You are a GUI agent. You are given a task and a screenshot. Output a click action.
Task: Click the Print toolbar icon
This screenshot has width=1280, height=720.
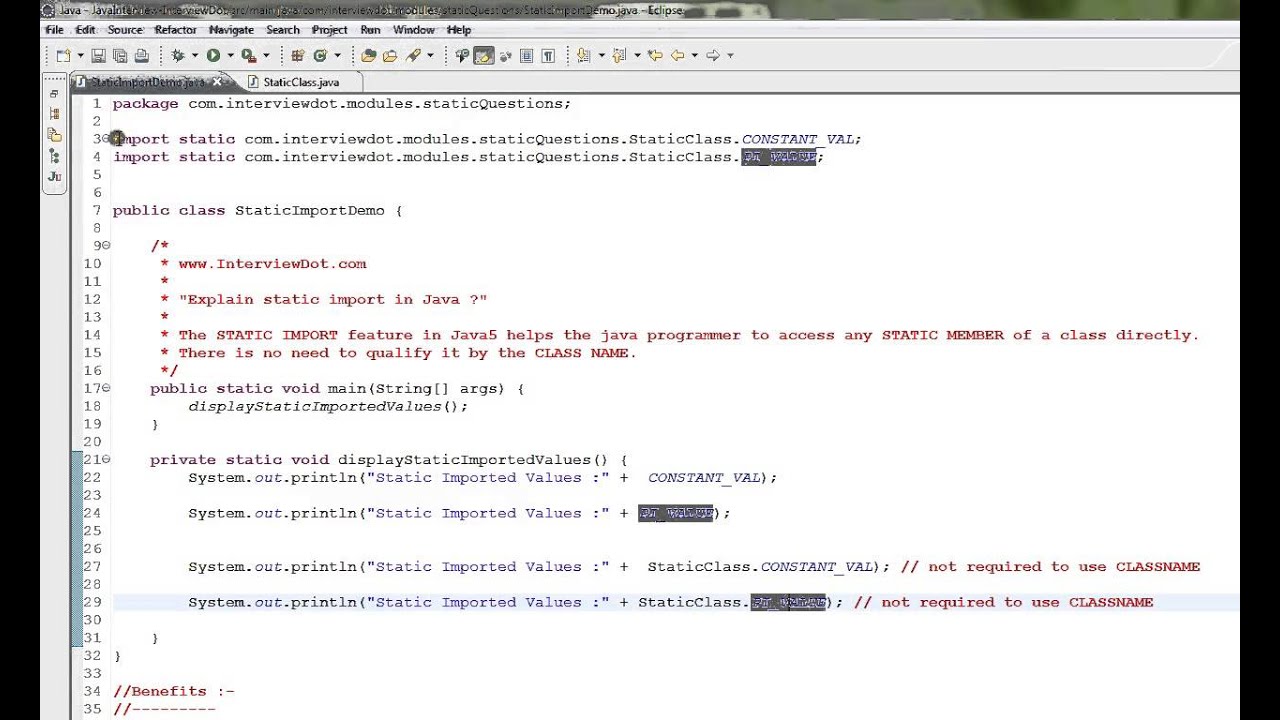click(x=141, y=55)
